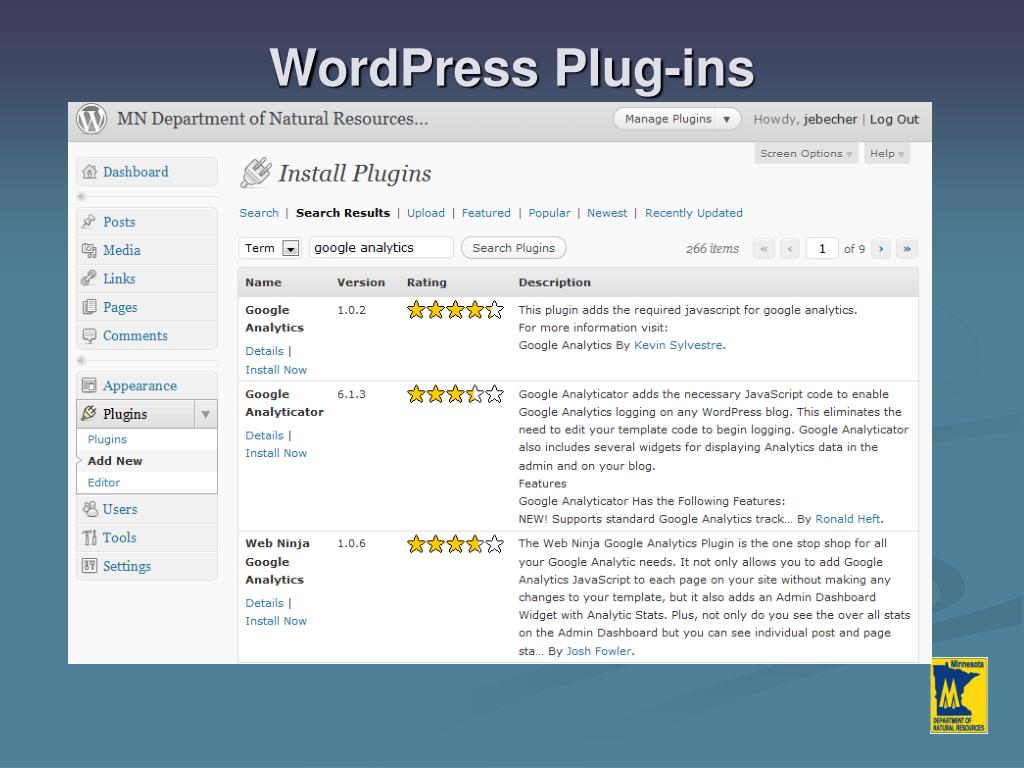Click the current page number field

pos(822,249)
